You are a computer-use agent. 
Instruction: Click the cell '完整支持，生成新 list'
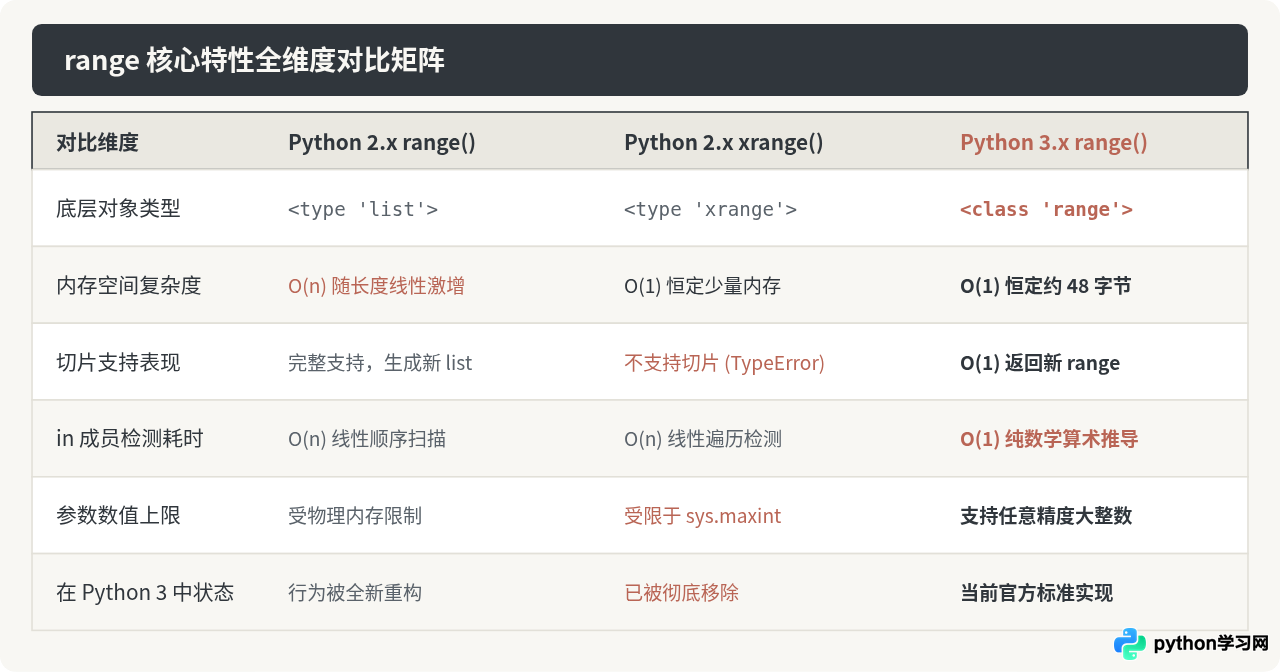point(380,363)
